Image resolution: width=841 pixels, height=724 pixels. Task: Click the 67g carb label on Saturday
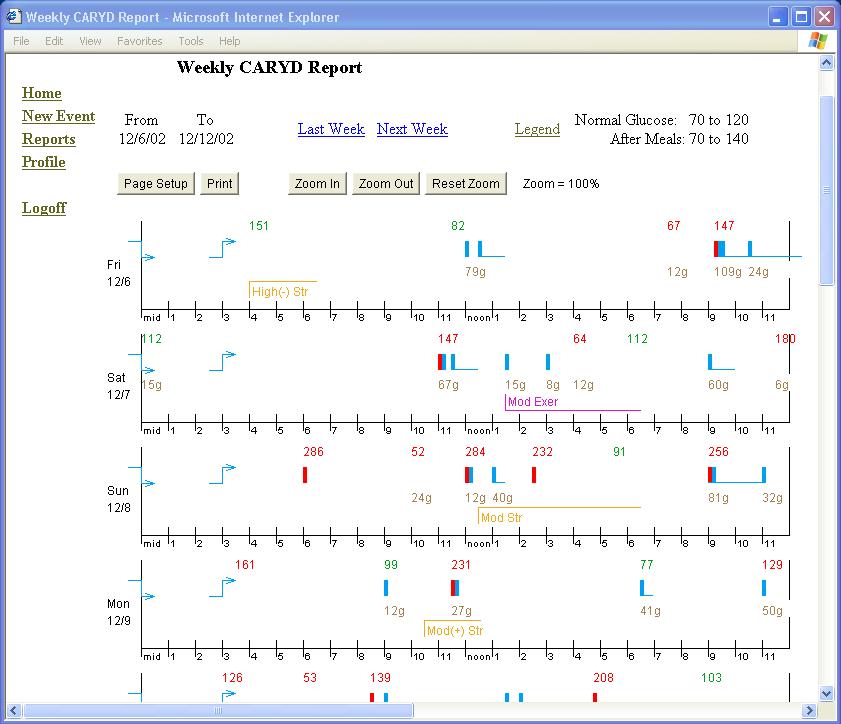click(x=448, y=385)
